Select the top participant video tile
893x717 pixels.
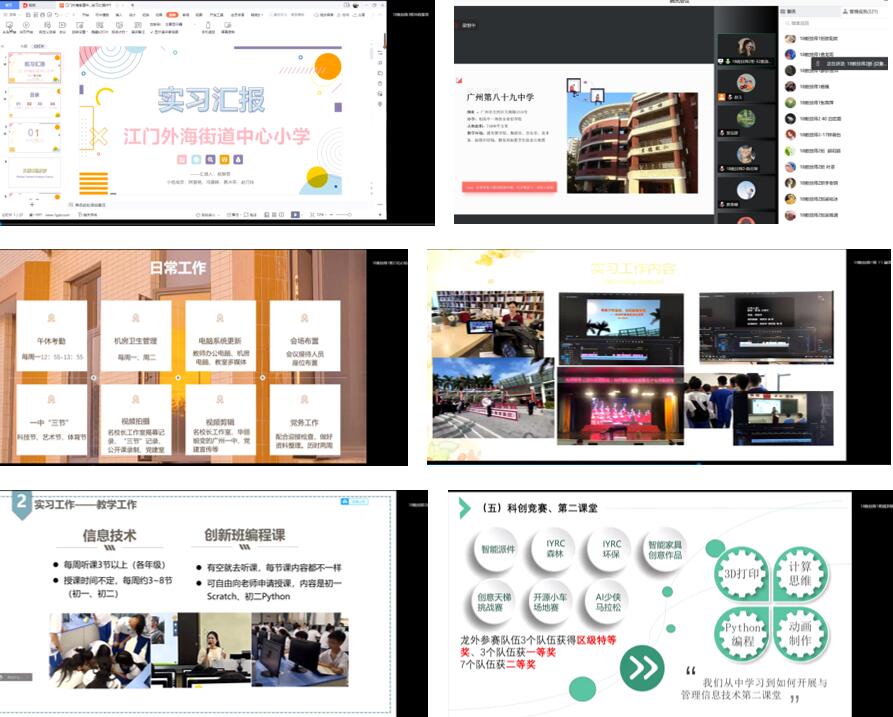click(x=745, y=47)
